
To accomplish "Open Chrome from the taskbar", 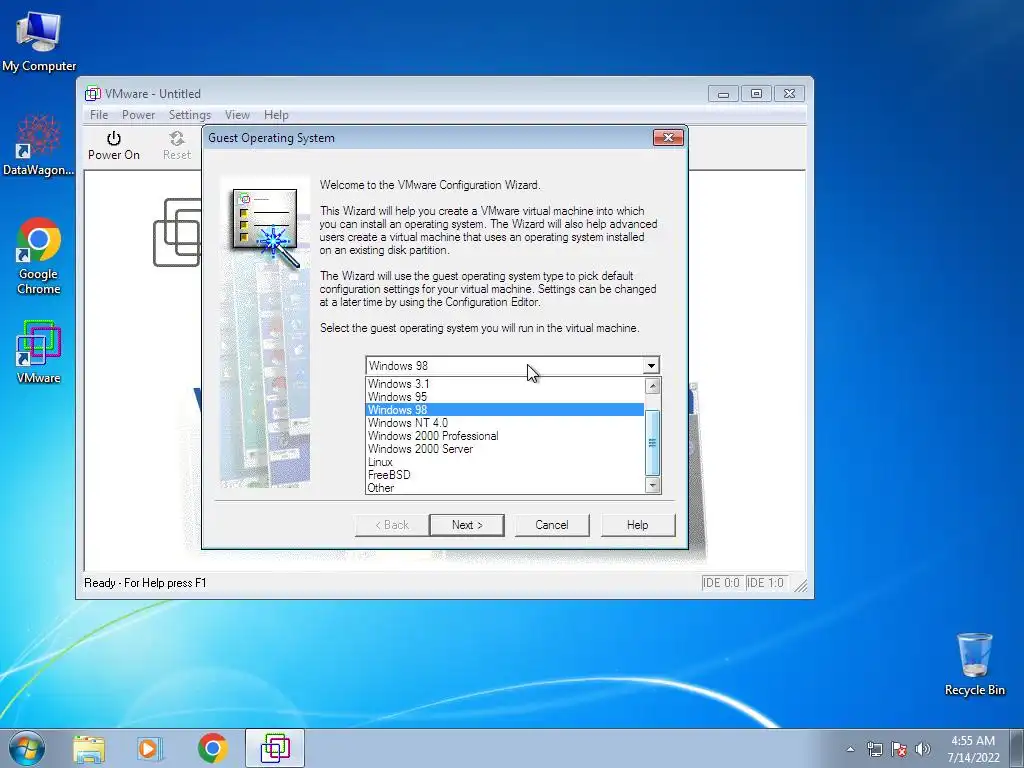I will pyautogui.click(x=212, y=748).
